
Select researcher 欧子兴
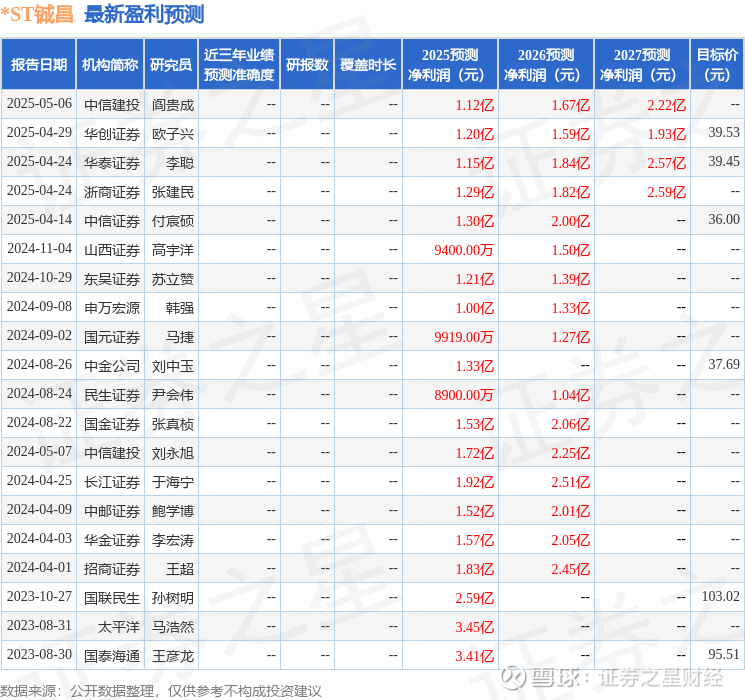pos(173,134)
